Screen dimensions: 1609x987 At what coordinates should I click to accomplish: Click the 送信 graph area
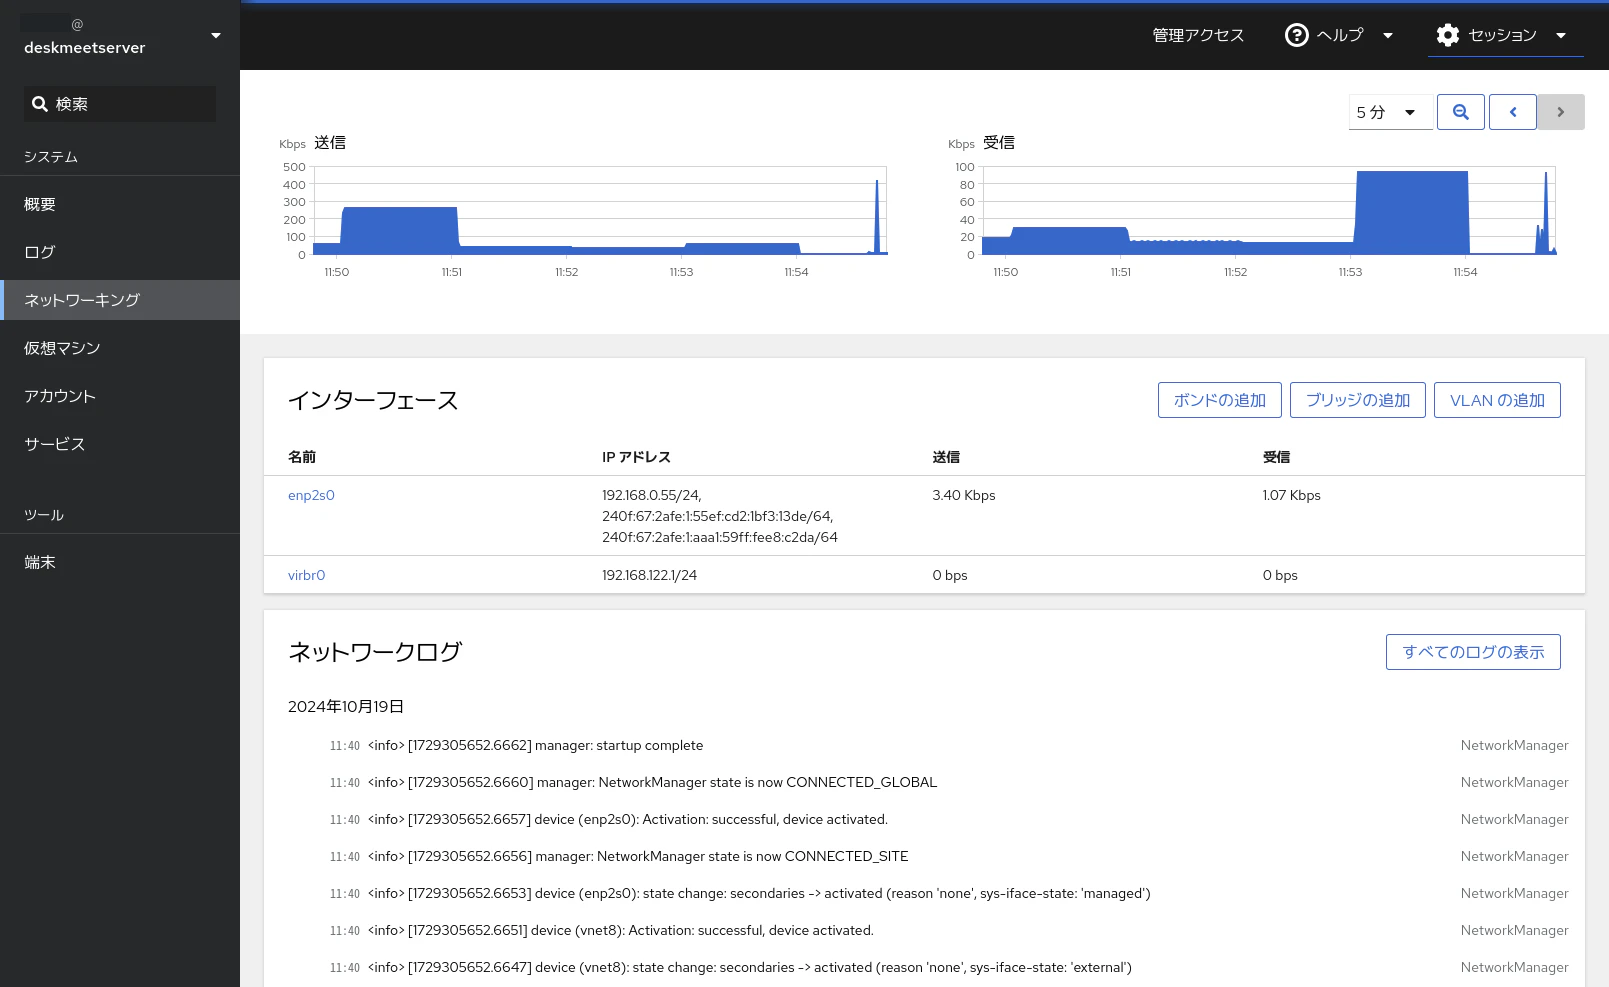(x=600, y=211)
